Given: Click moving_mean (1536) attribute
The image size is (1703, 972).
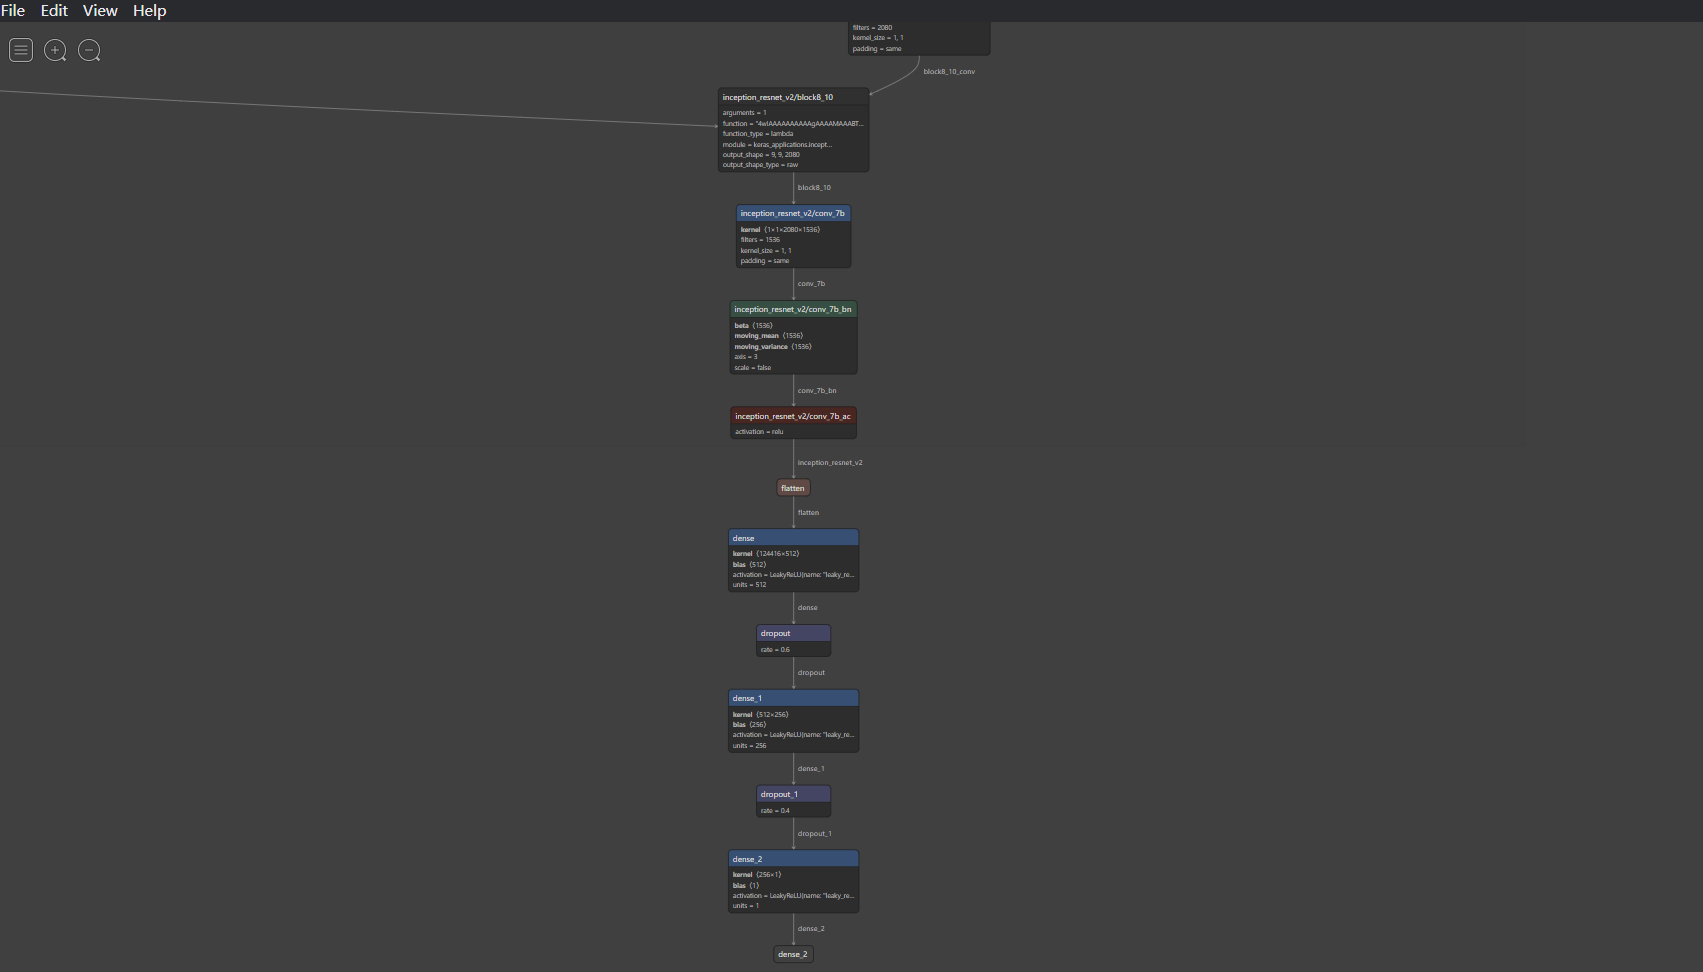Looking at the screenshot, I should click(x=768, y=336).
